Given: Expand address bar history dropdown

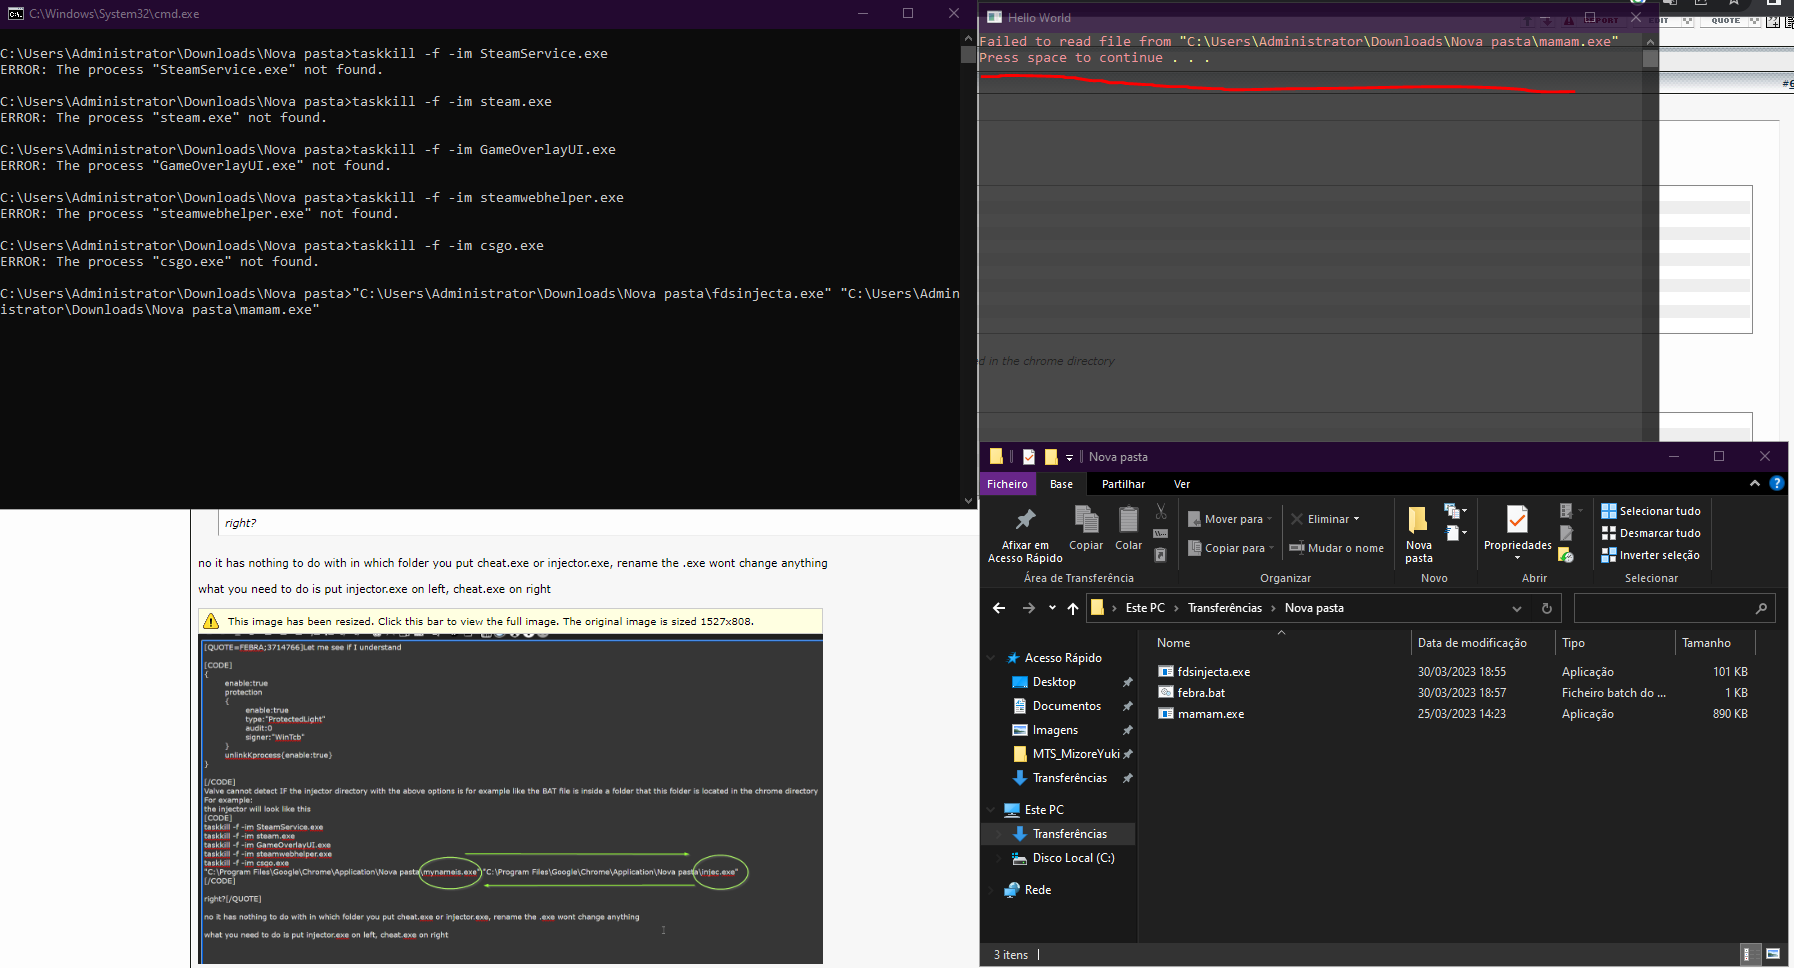Looking at the screenshot, I should 1517,608.
